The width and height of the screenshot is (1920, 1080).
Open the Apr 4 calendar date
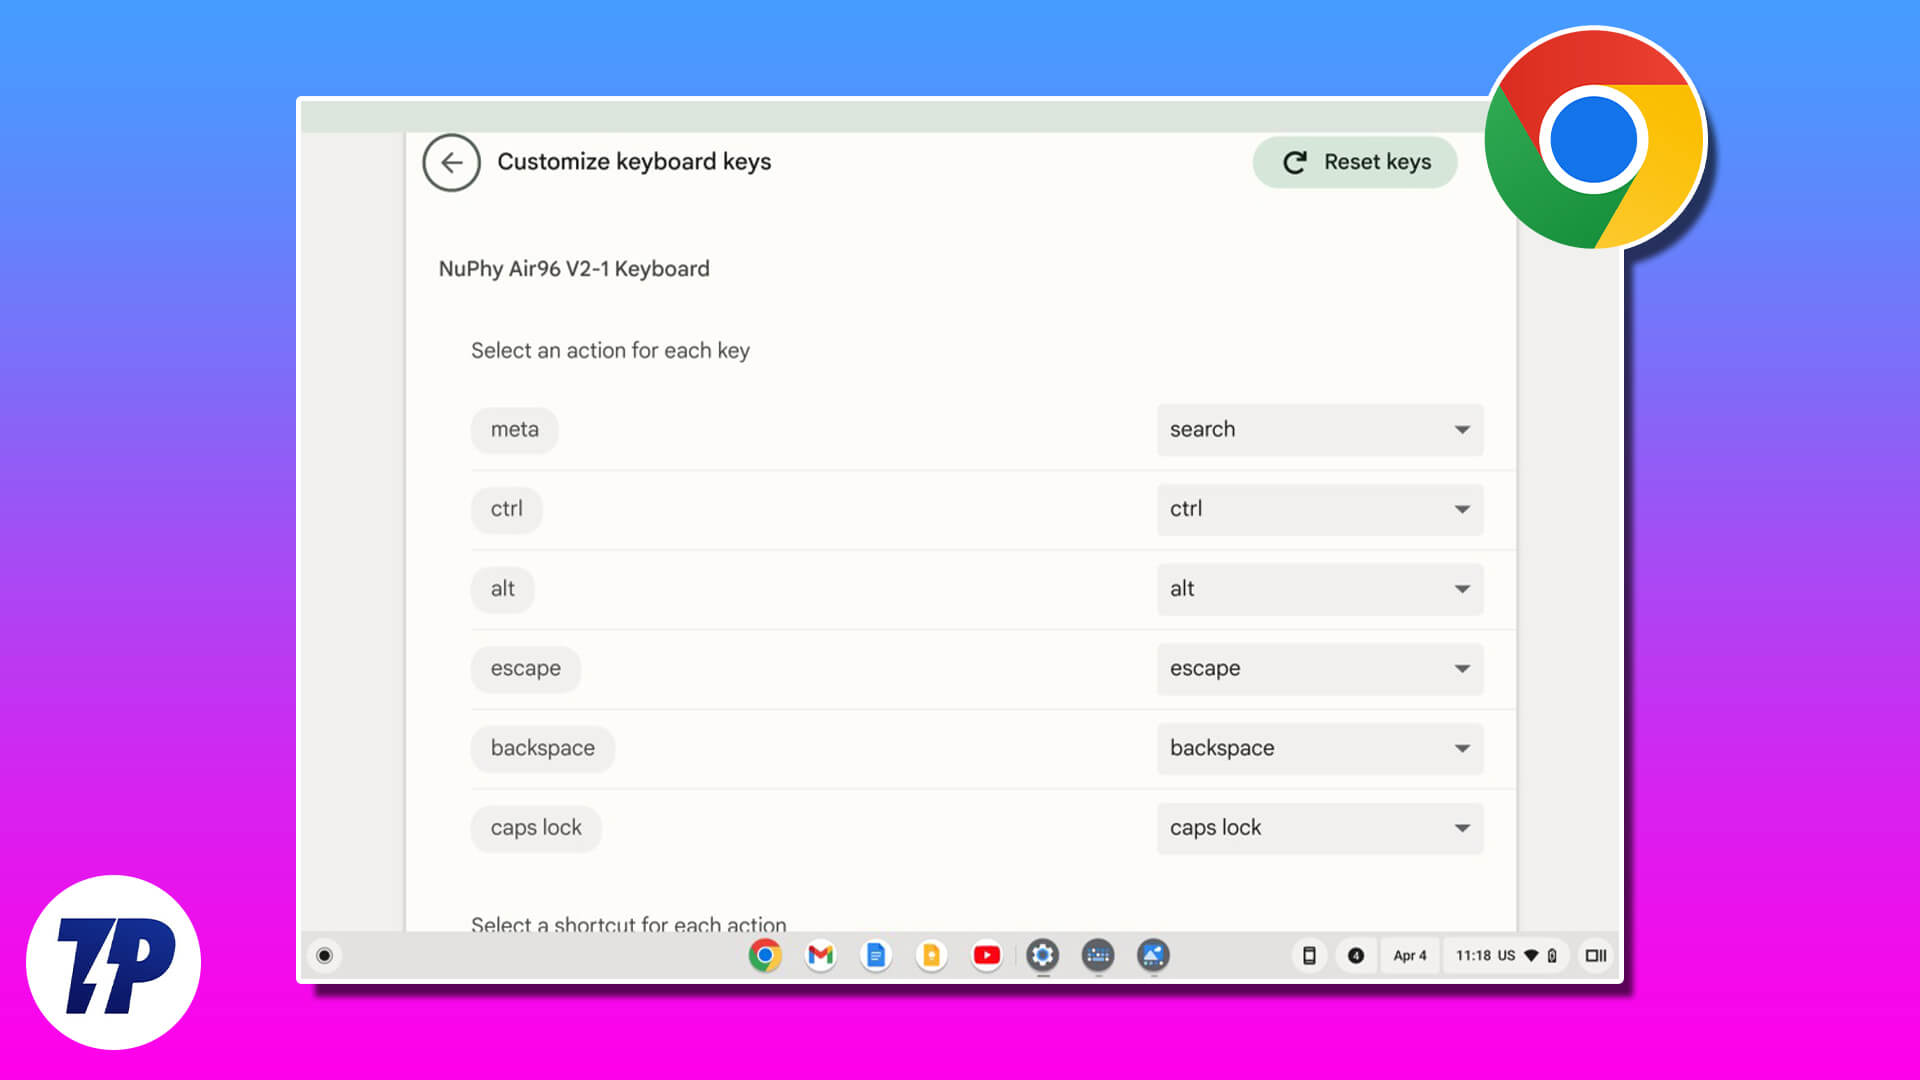coord(1410,956)
